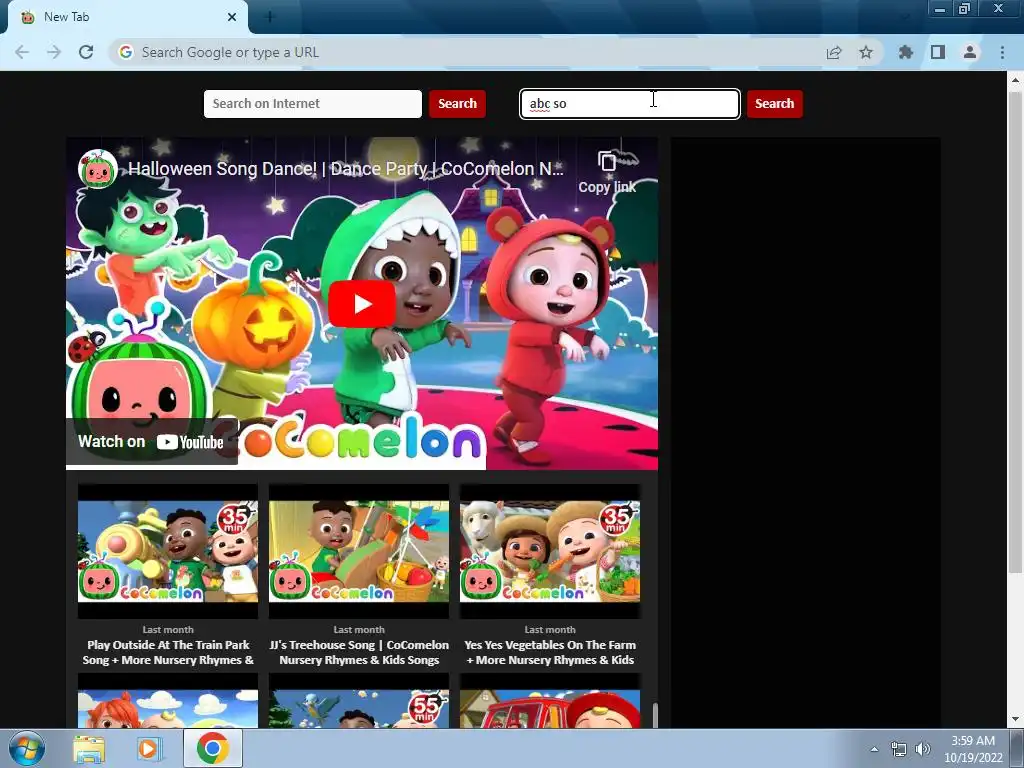Click page scrollbar up arrow
This screenshot has height=768, width=1024.
pos(1015,80)
